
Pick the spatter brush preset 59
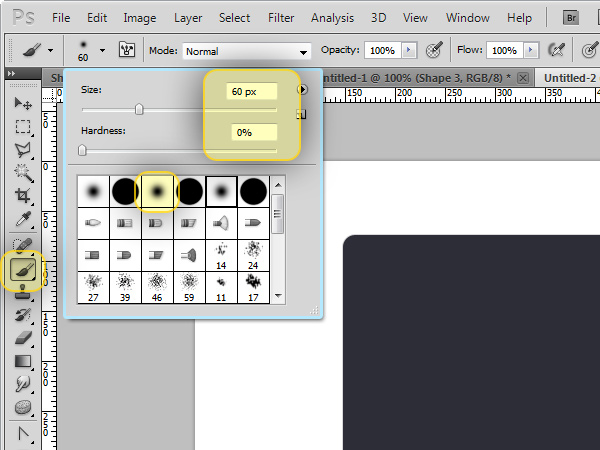point(189,287)
